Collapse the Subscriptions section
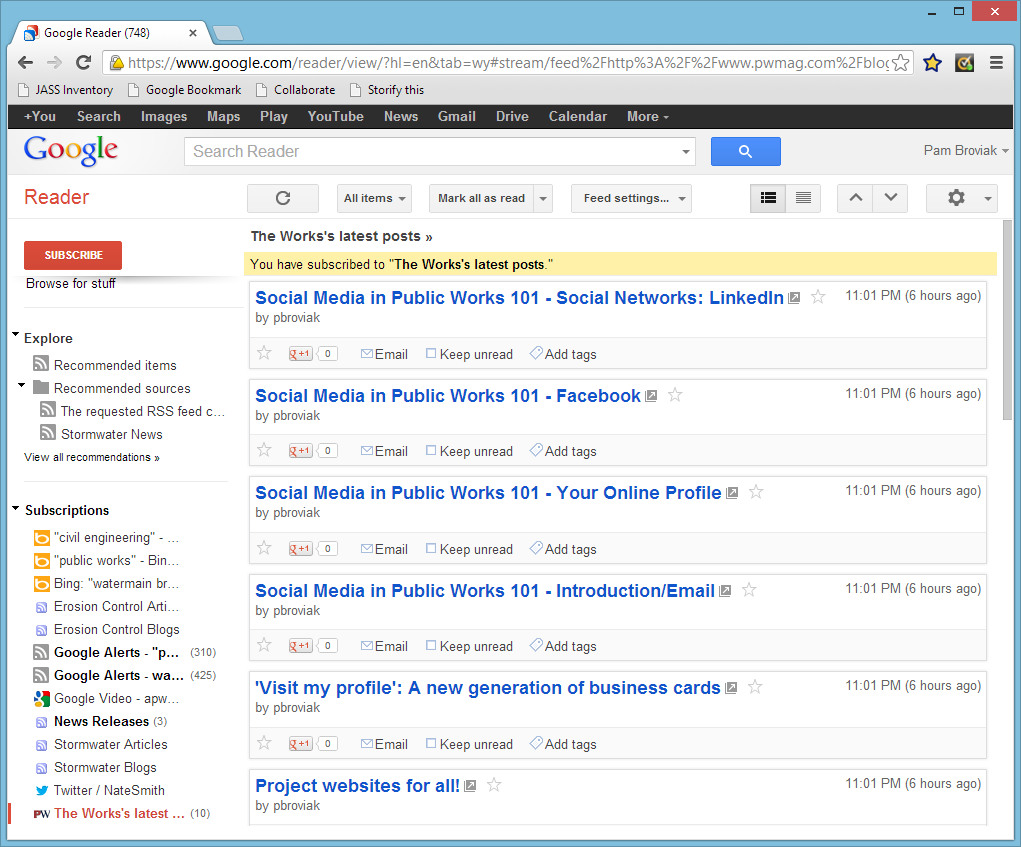 point(16,508)
